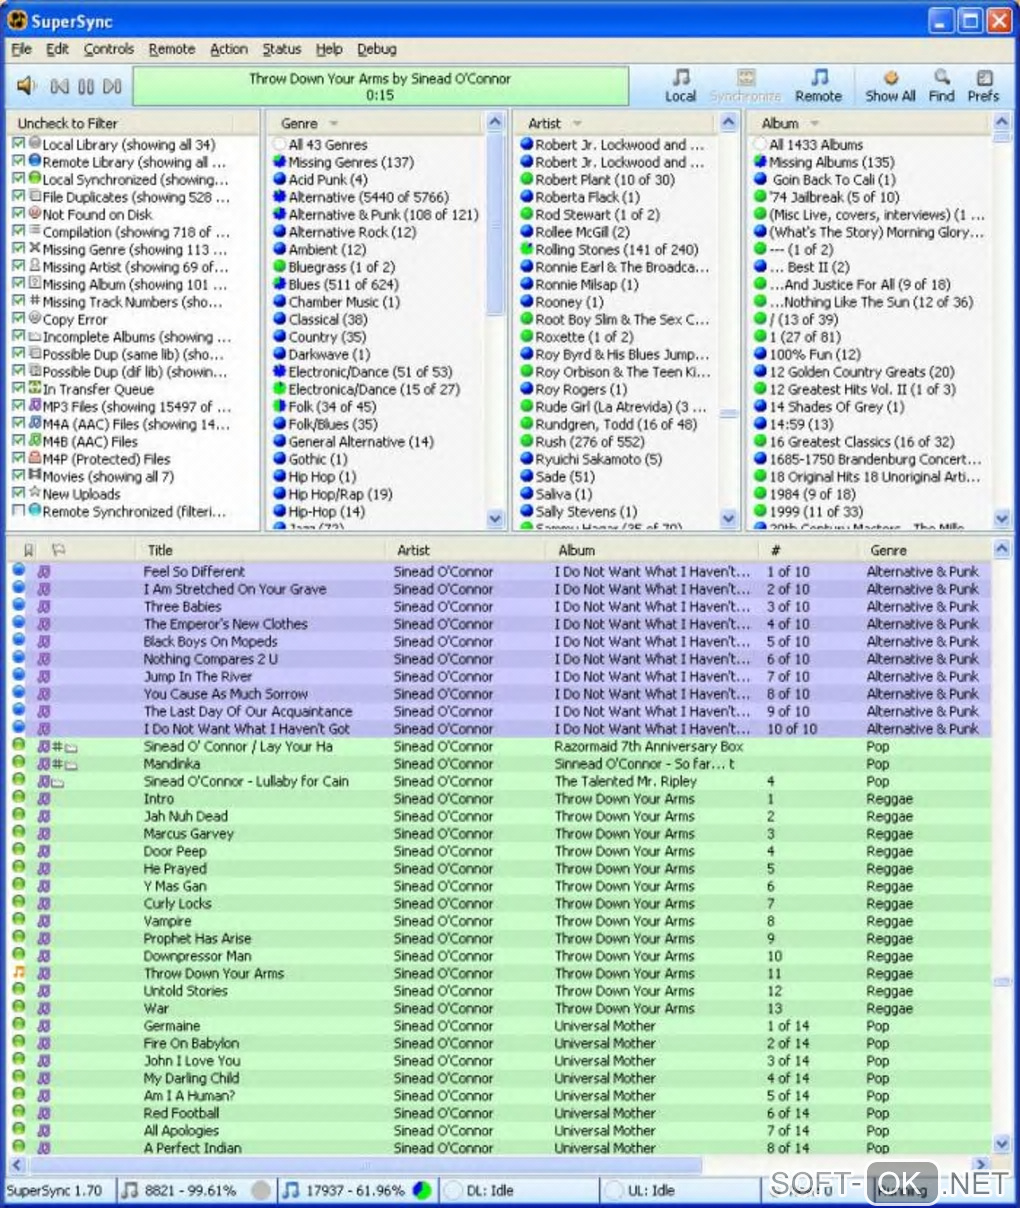Open the File menu
1020x1208 pixels.
pos(21,48)
